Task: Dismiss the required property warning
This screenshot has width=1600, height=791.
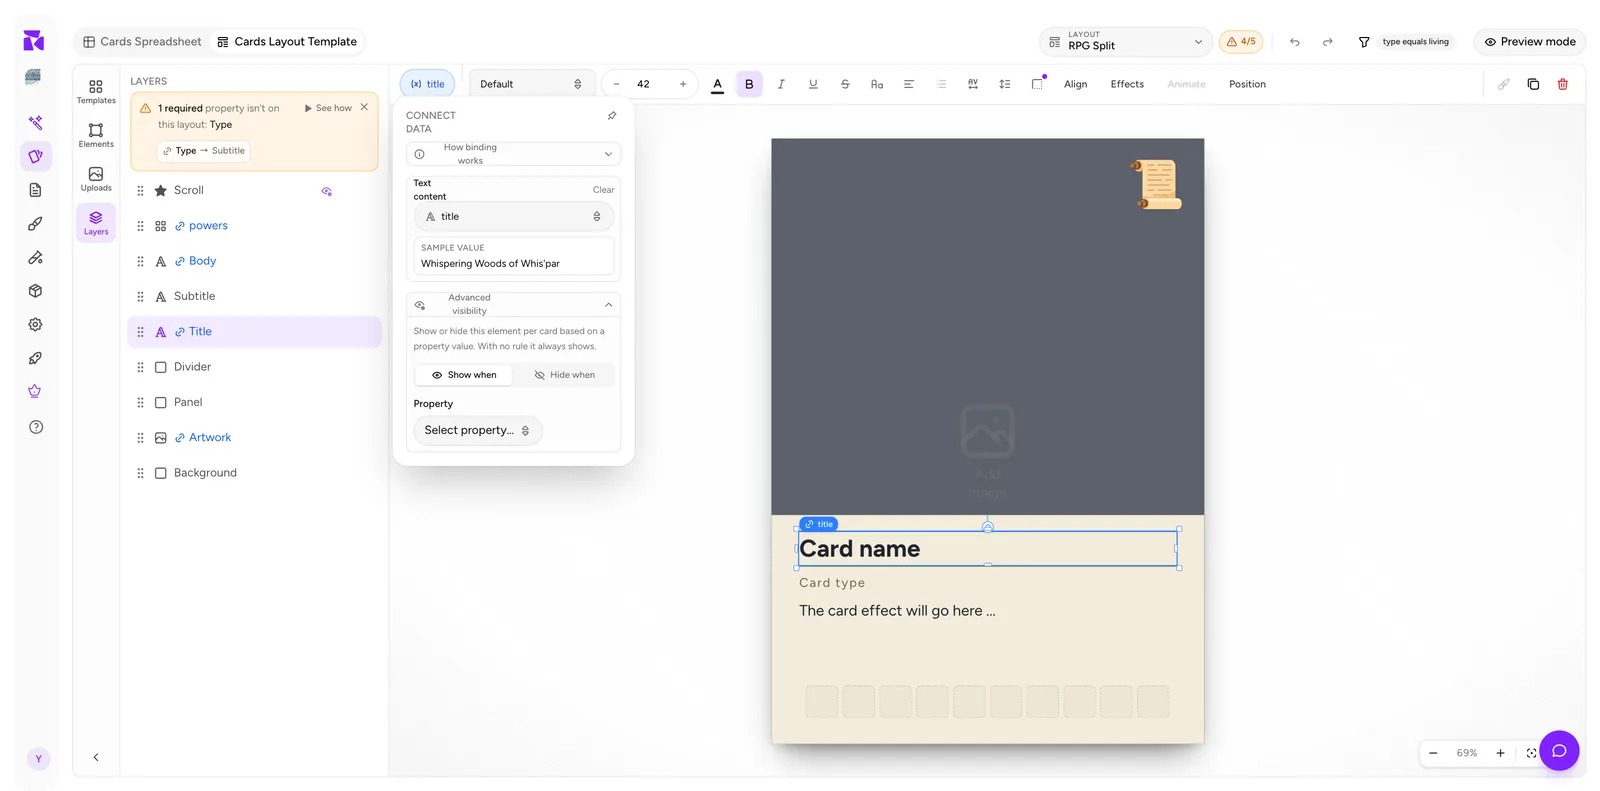Action: tap(364, 107)
